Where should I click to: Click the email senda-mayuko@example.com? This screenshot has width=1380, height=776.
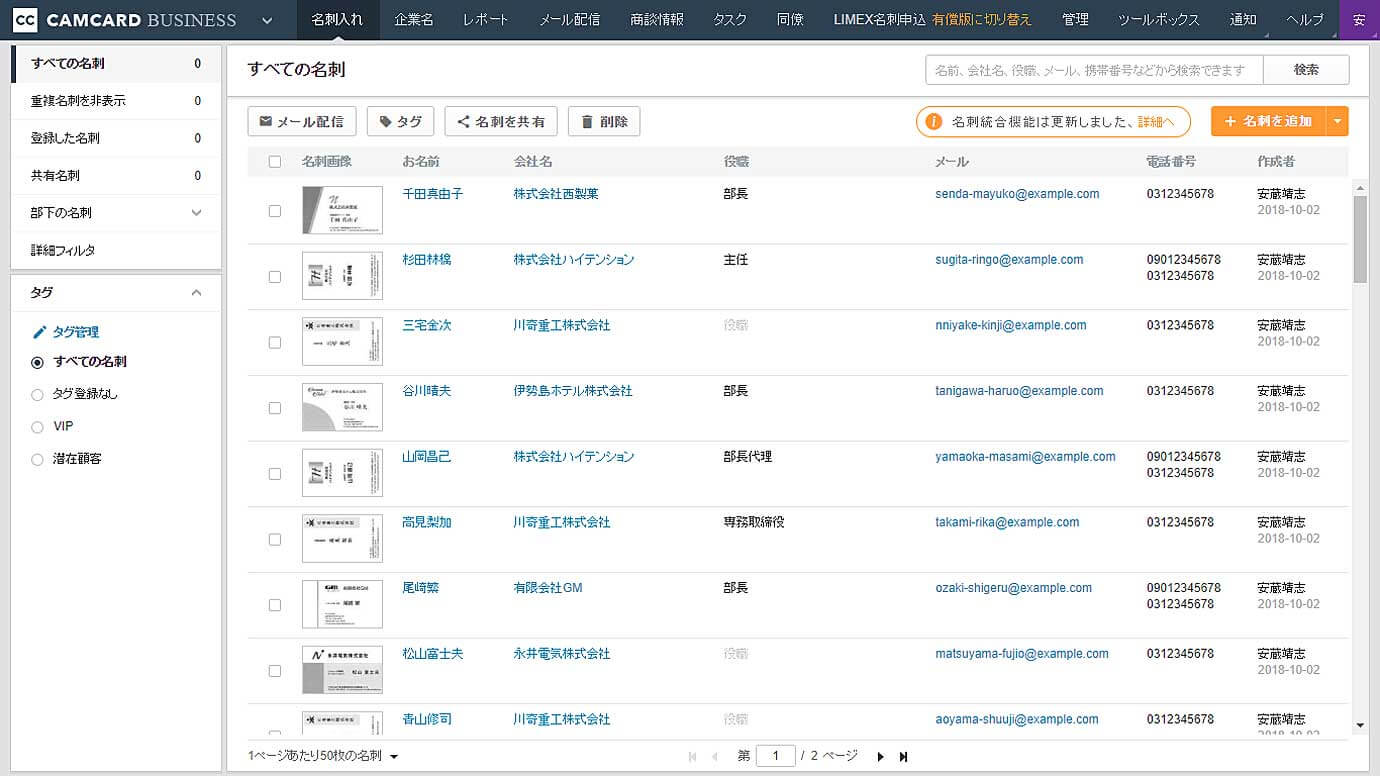(x=1017, y=194)
